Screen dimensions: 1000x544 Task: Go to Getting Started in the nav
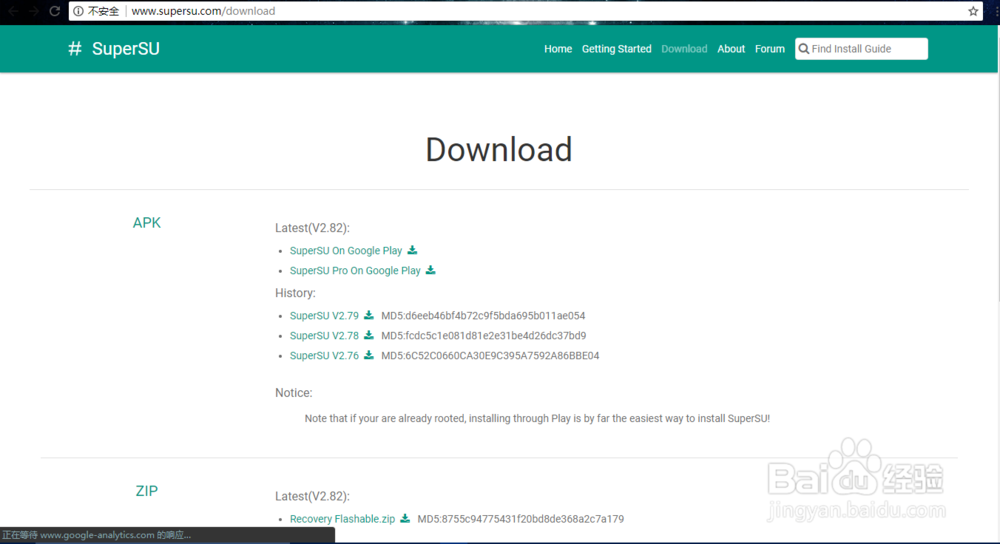coord(617,48)
